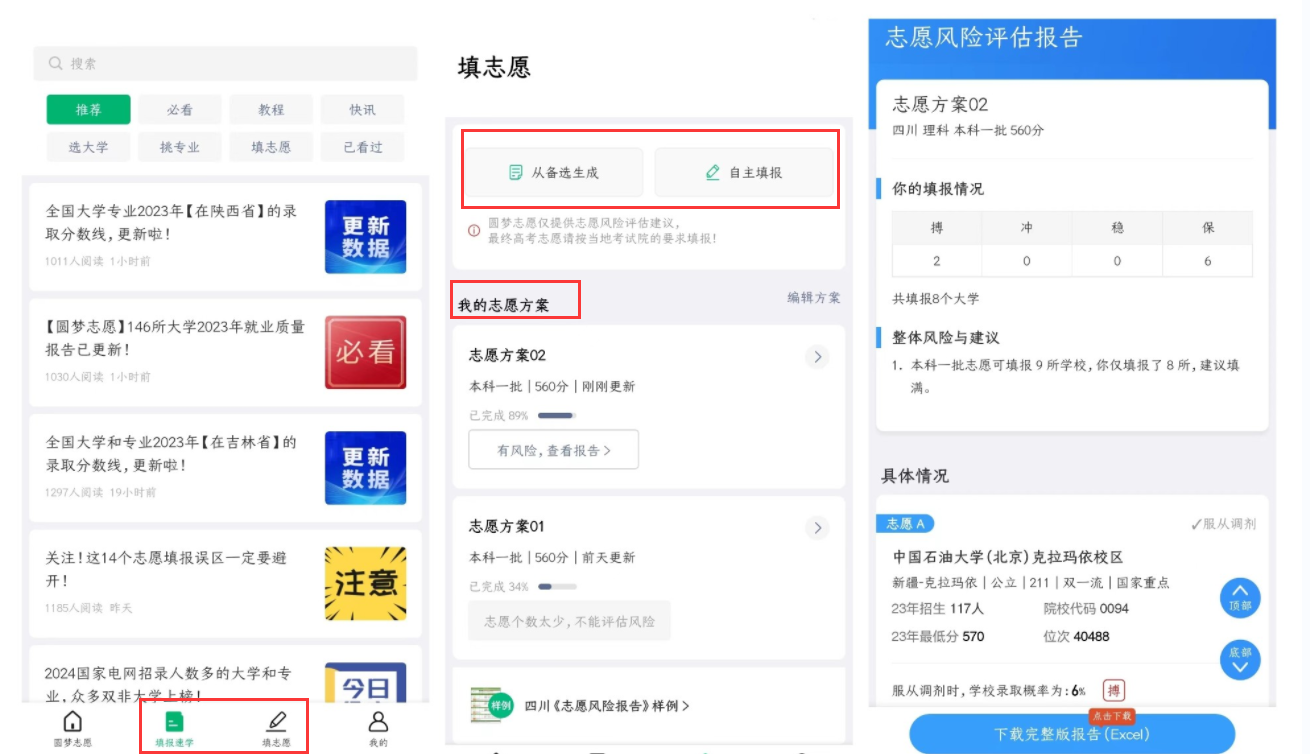Select the 必看 filter chip
Image resolution: width=1310 pixels, height=754 pixels.
(x=180, y=109)
